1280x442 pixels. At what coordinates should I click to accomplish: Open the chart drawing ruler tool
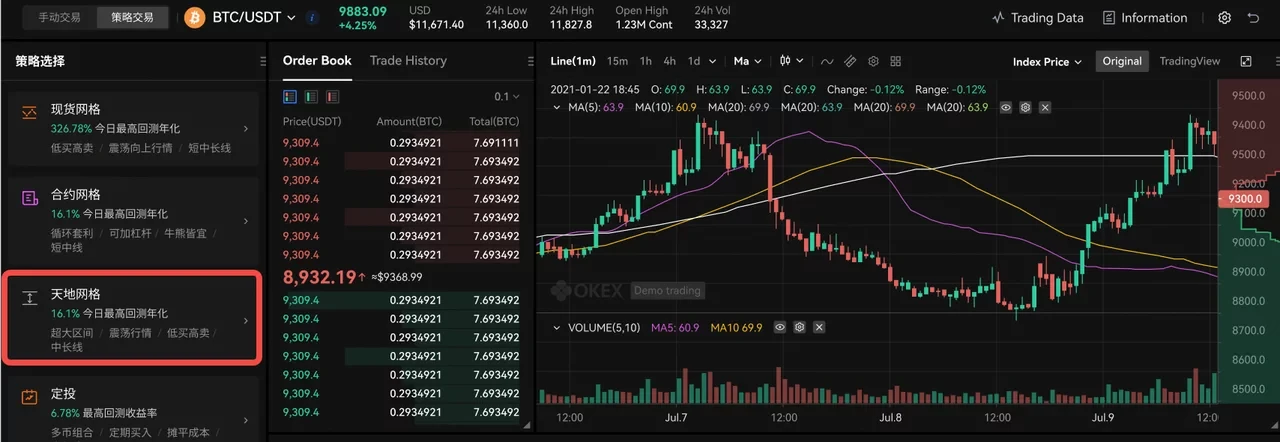[850, 61]
